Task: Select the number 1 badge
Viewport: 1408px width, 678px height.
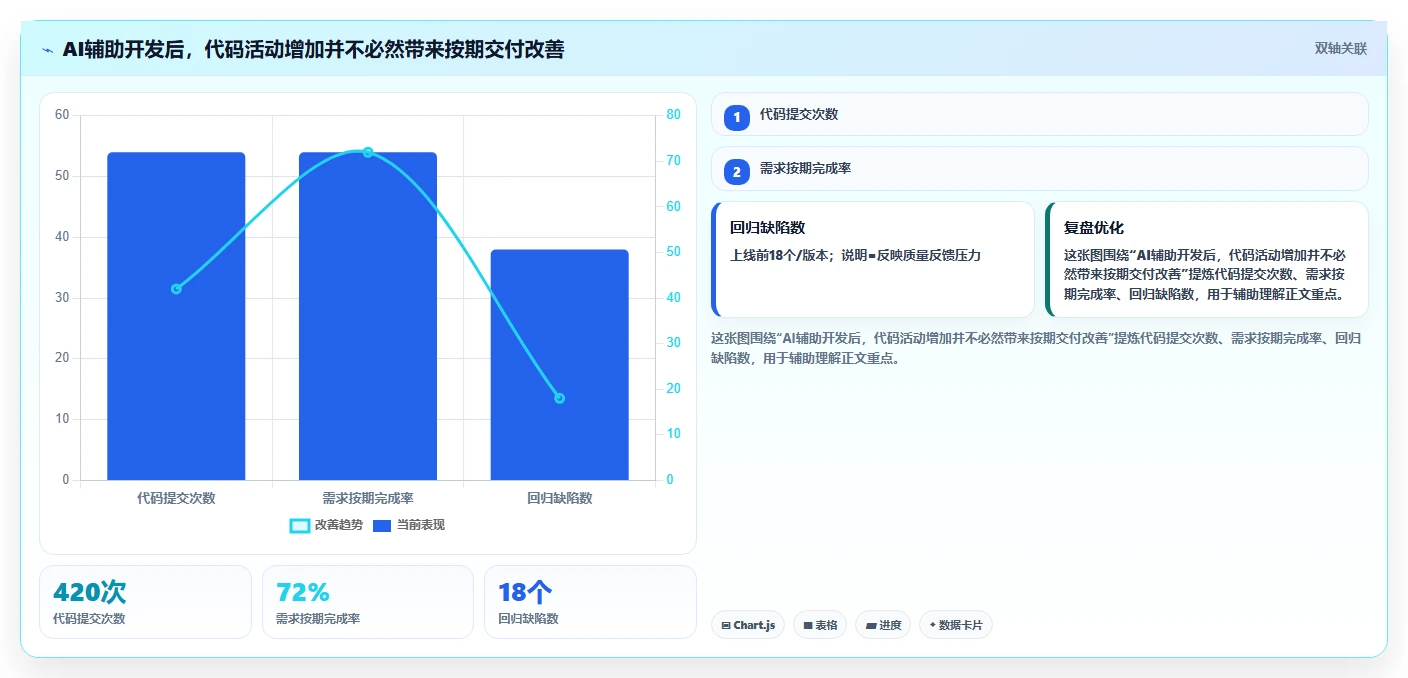Action: tap(737, 117)
